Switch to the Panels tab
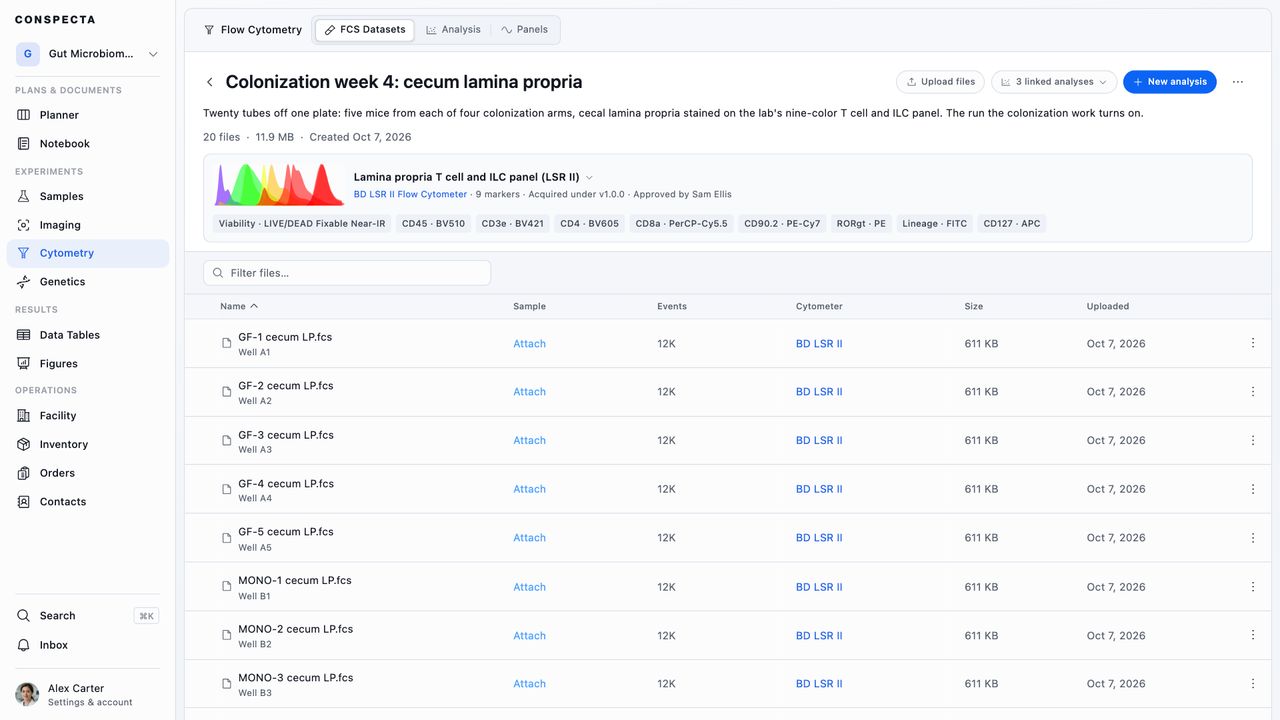Screen dimensions: 1280x720 click(524, 30)
